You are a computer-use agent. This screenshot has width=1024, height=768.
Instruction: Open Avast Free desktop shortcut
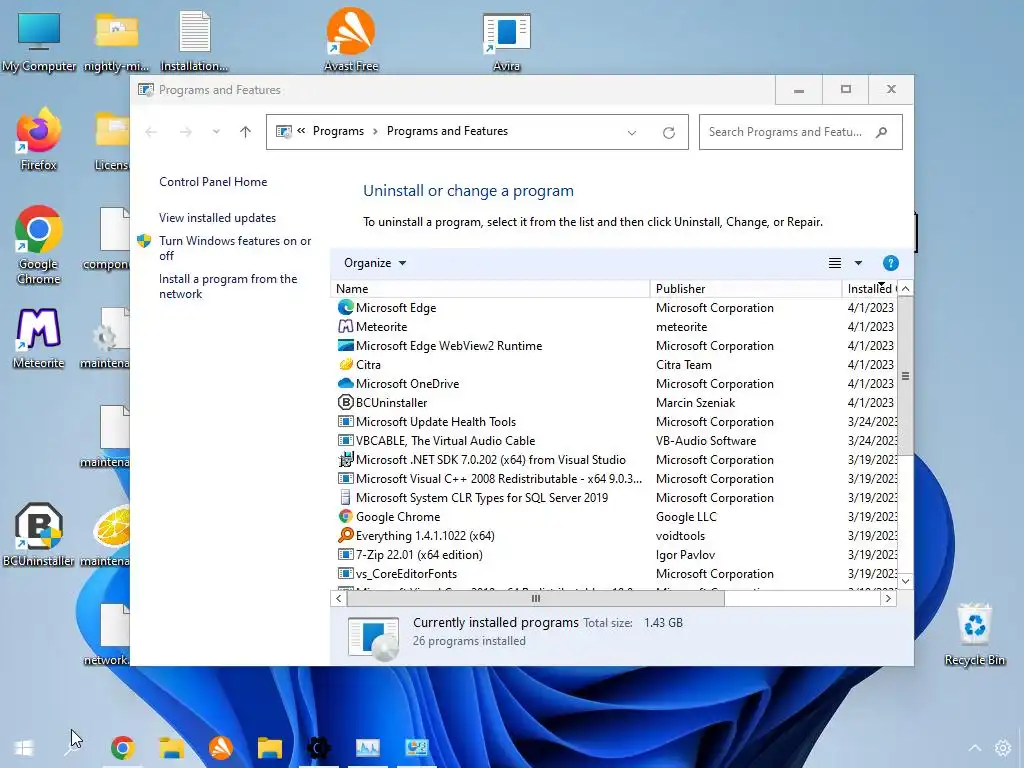(351, 40)
